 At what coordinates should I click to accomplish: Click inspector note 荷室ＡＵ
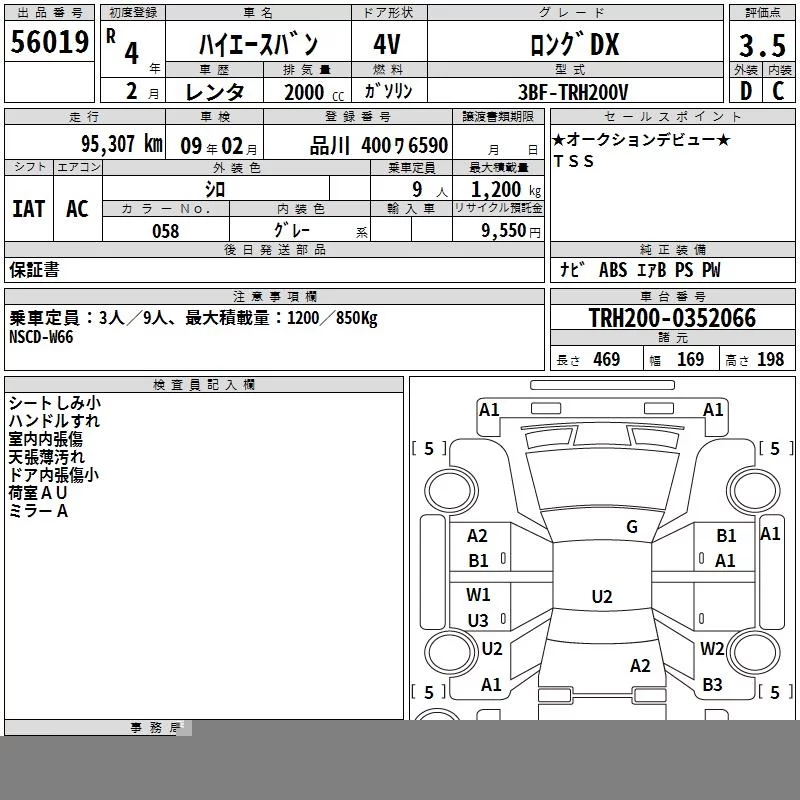(38, 493)
